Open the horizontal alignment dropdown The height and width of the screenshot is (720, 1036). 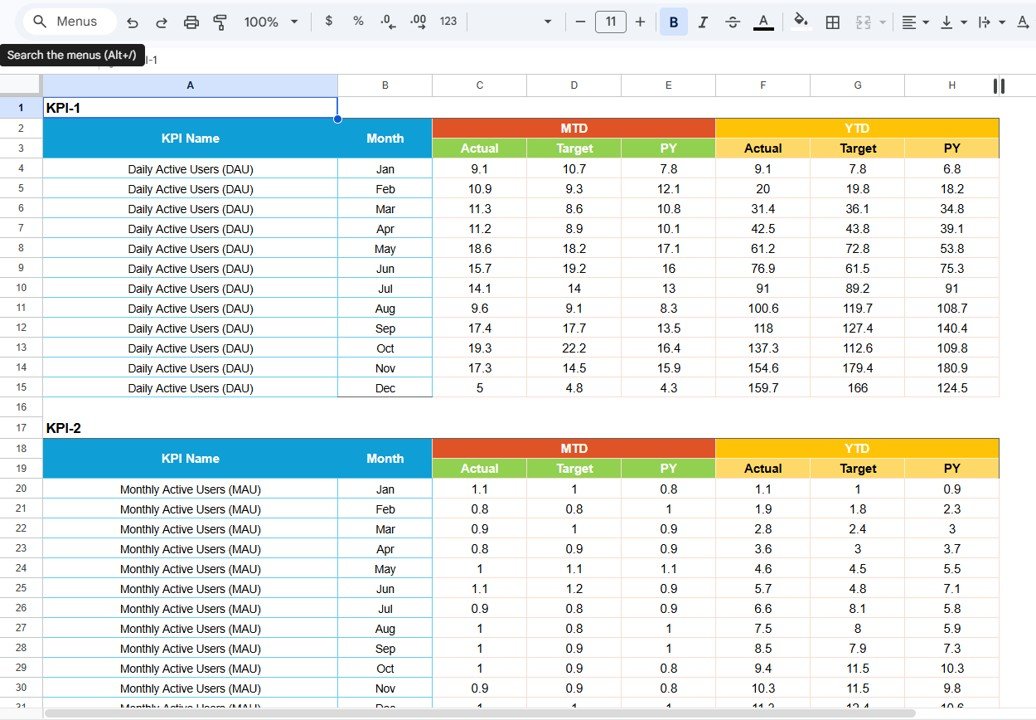(x=912, y=21)
